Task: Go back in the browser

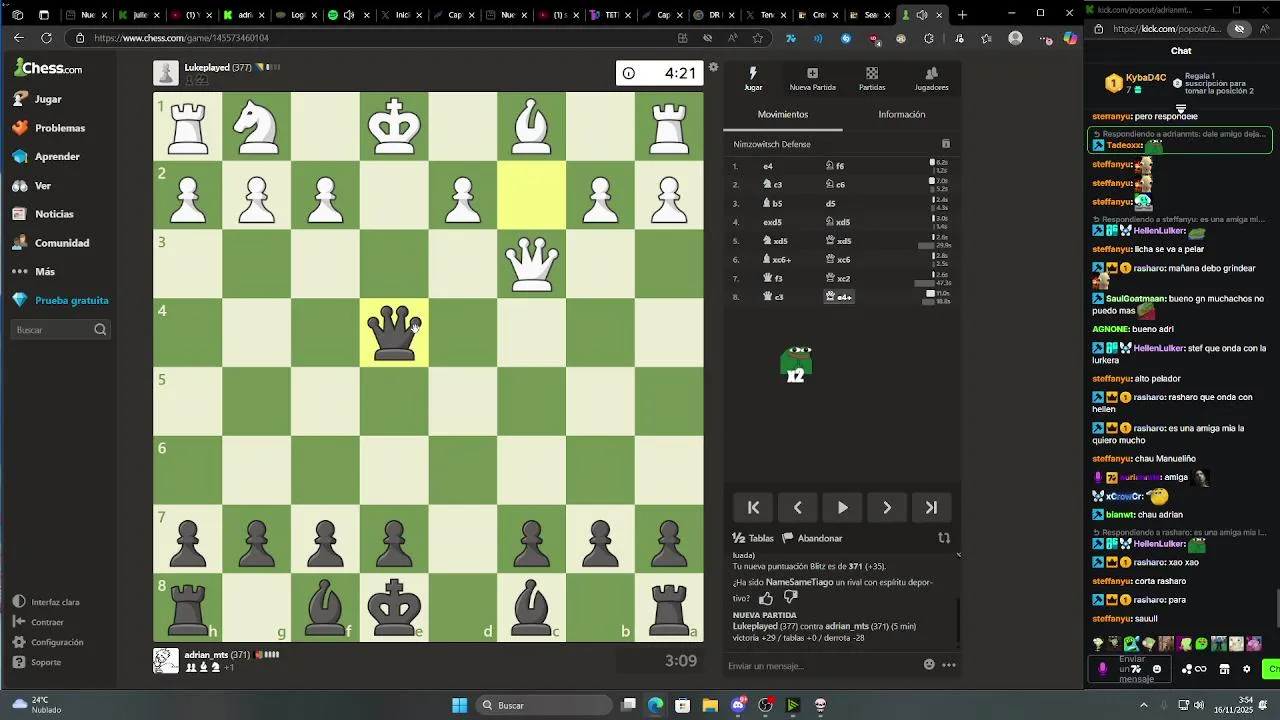Action: click(x=18, y=38)
